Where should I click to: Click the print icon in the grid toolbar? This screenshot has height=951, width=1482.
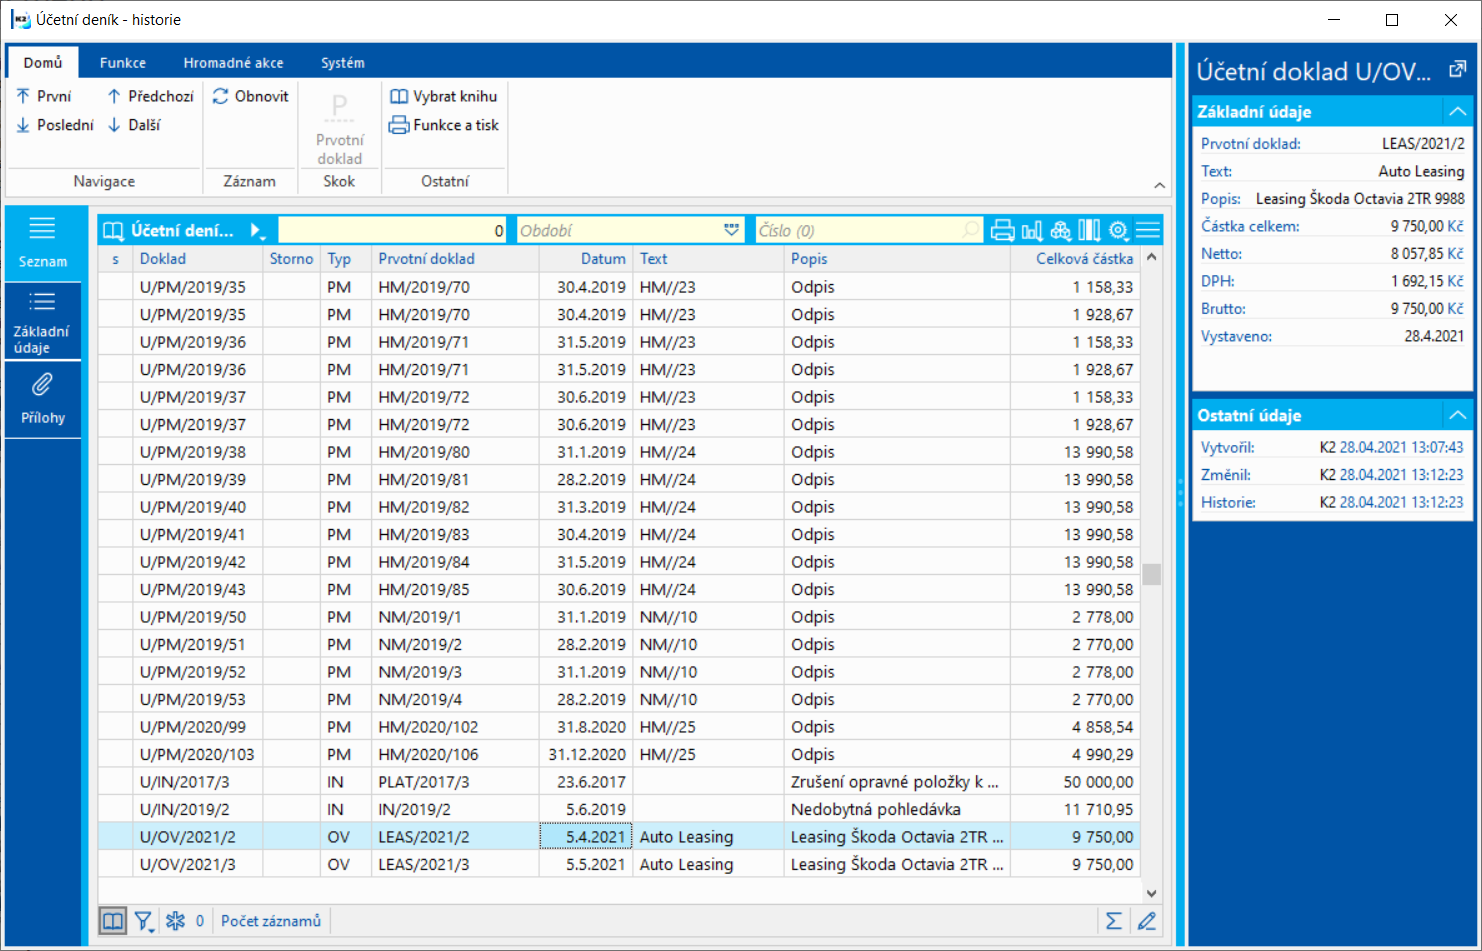pos(1002,231)
